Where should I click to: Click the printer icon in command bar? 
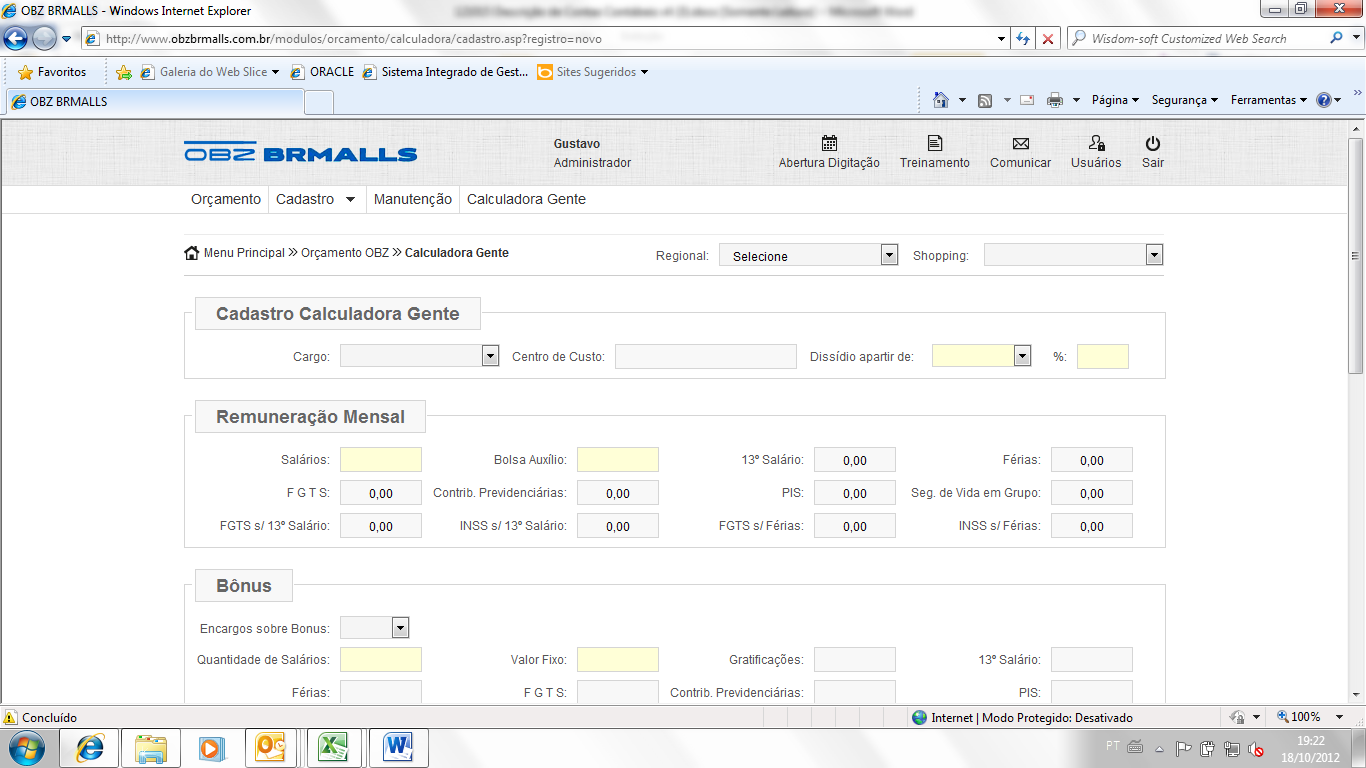1054,100
